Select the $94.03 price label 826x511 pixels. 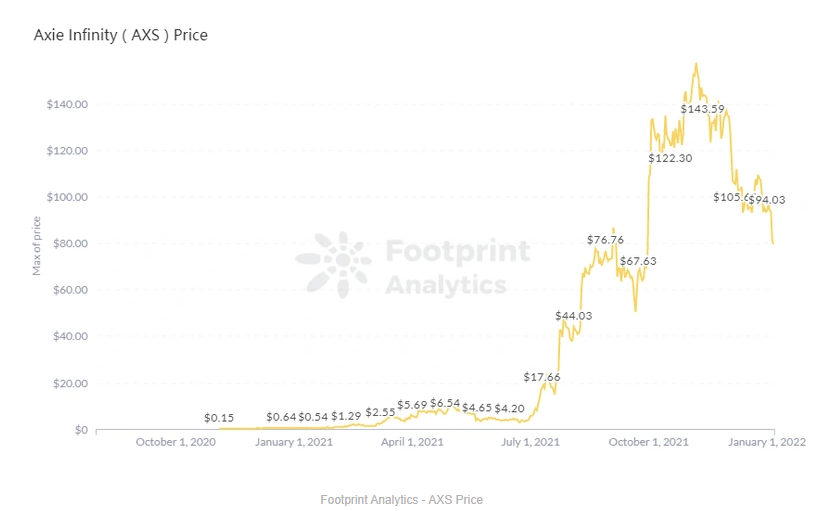(x=768, y=200)
